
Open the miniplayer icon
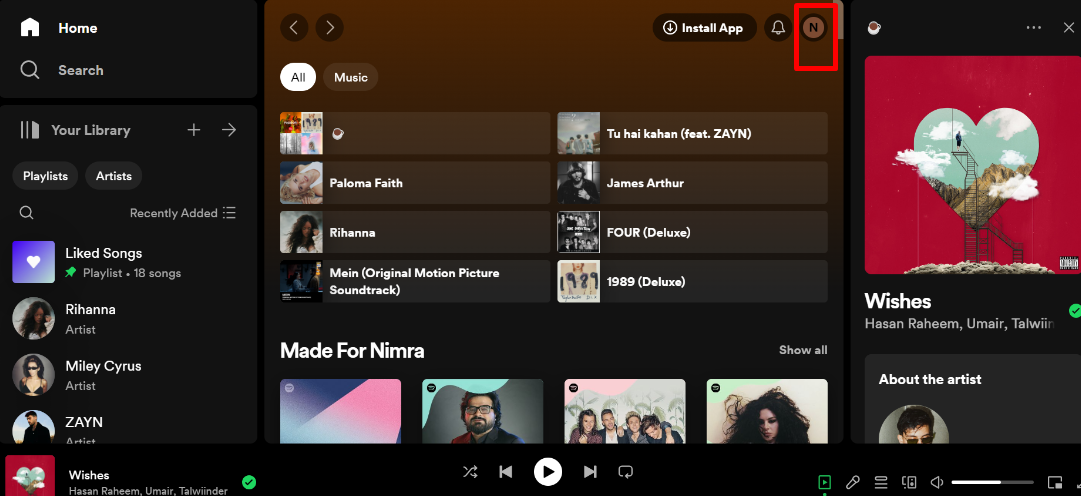(1055, 482)
